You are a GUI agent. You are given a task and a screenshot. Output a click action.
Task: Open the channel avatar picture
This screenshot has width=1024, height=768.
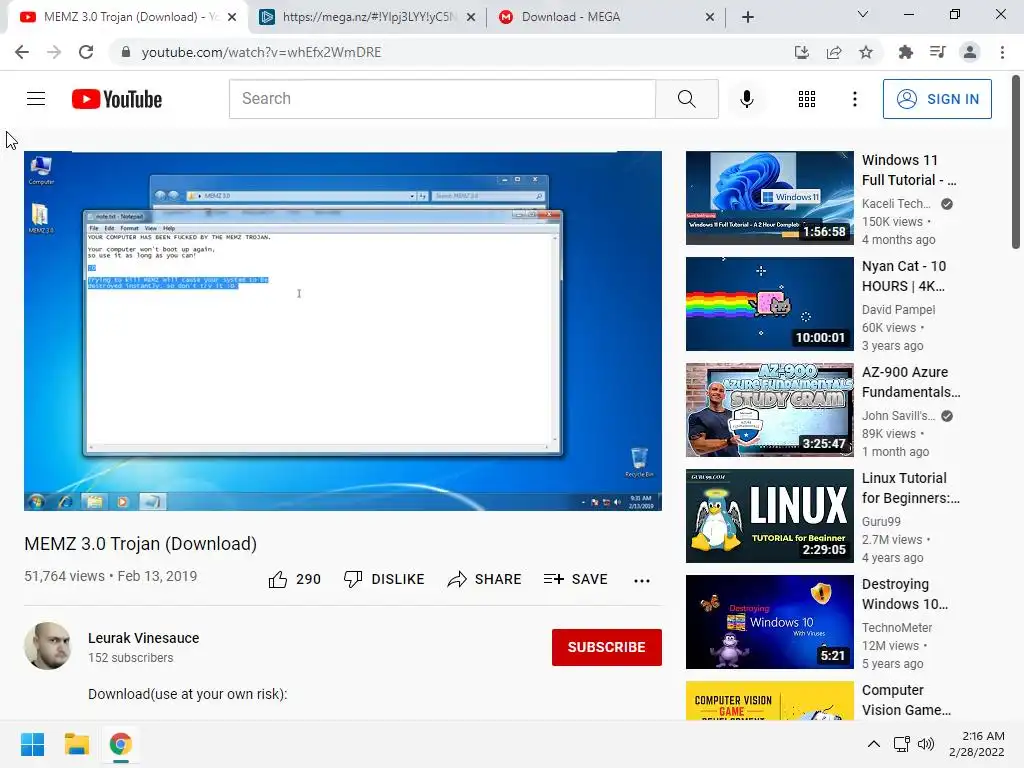coord(48,646)
